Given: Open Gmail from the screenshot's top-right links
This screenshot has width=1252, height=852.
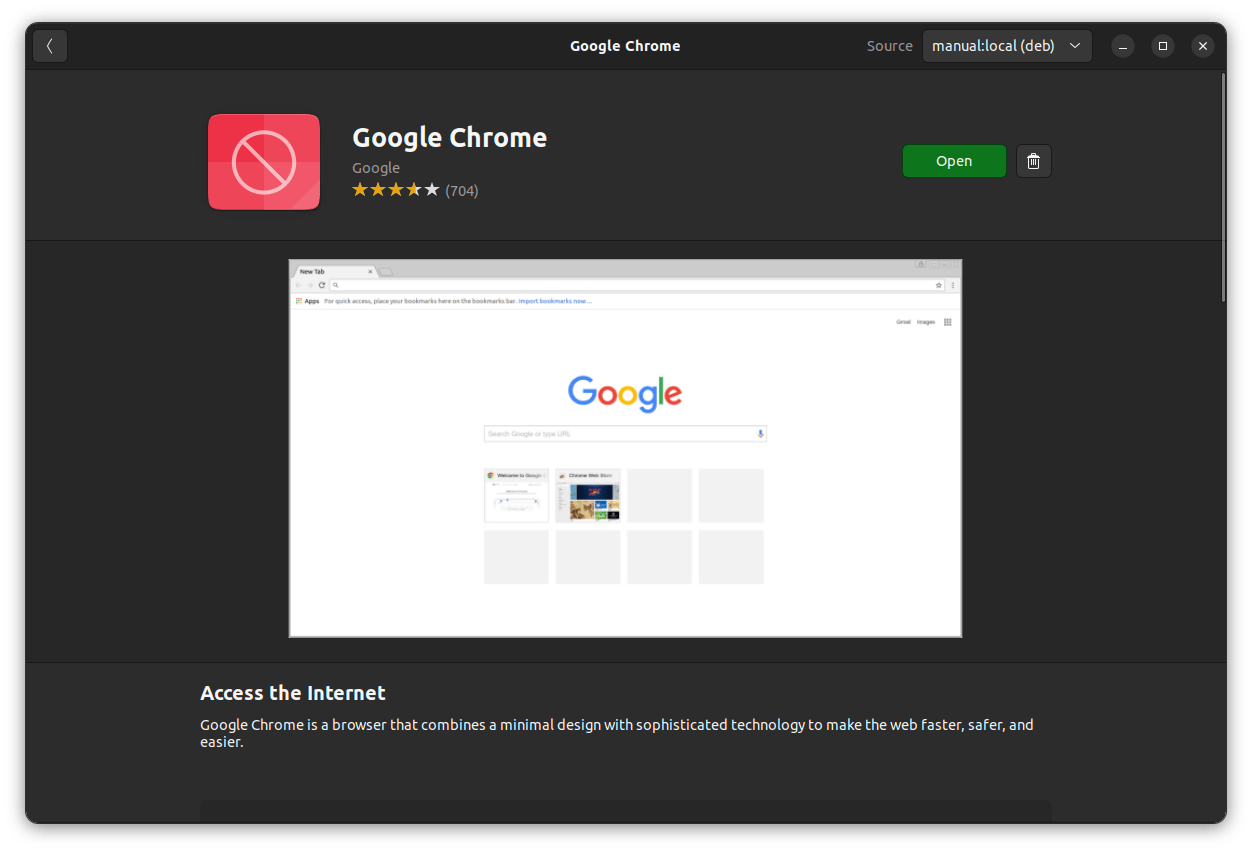Looking at the screenshot, I should [902, 322].
